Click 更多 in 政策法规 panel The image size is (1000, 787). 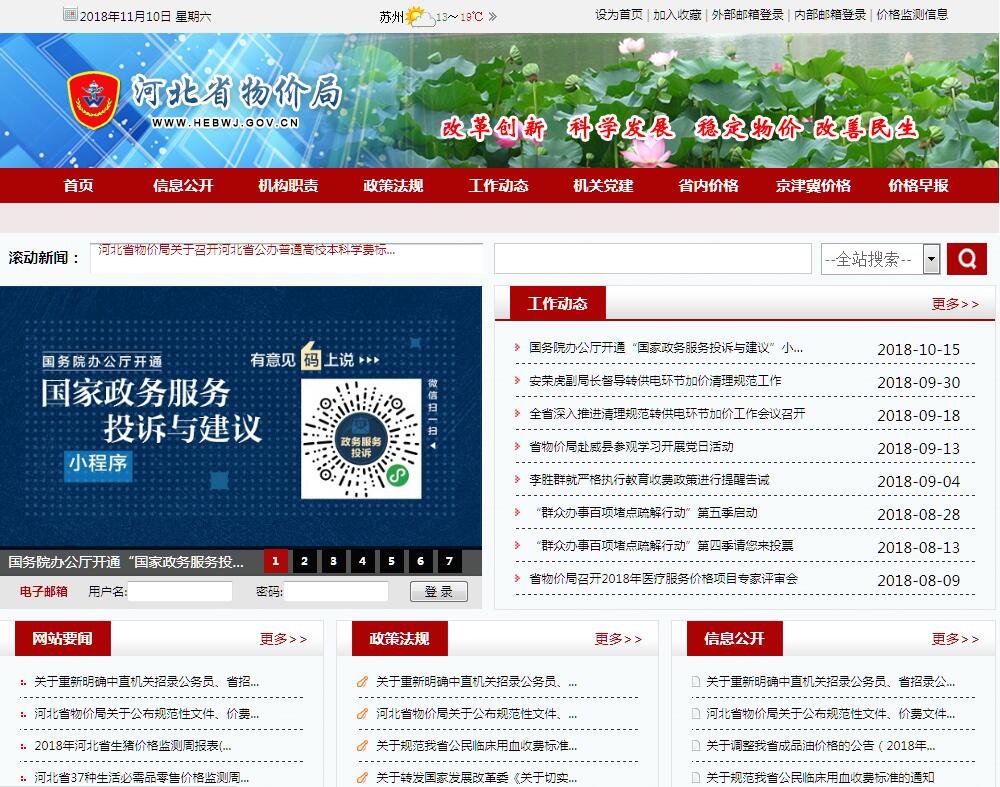click(618, 639)
